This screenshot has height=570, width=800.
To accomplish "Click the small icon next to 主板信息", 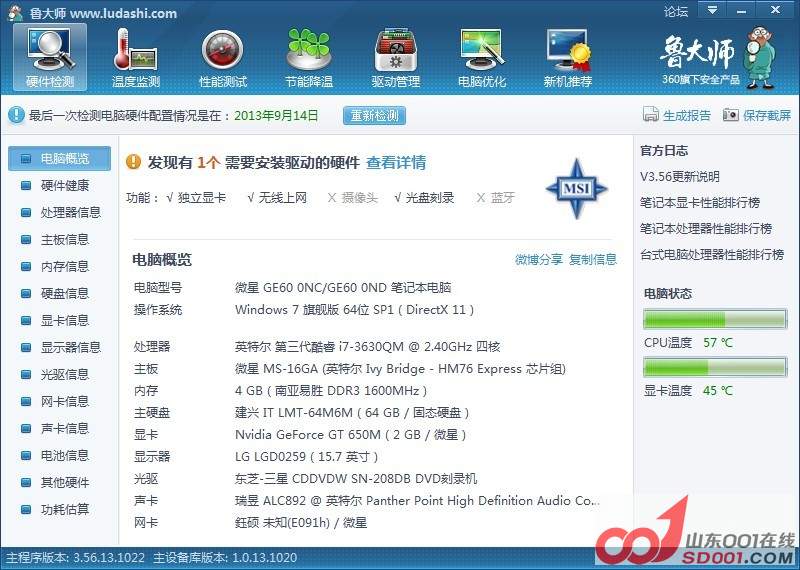I will [x=26, y=239].
